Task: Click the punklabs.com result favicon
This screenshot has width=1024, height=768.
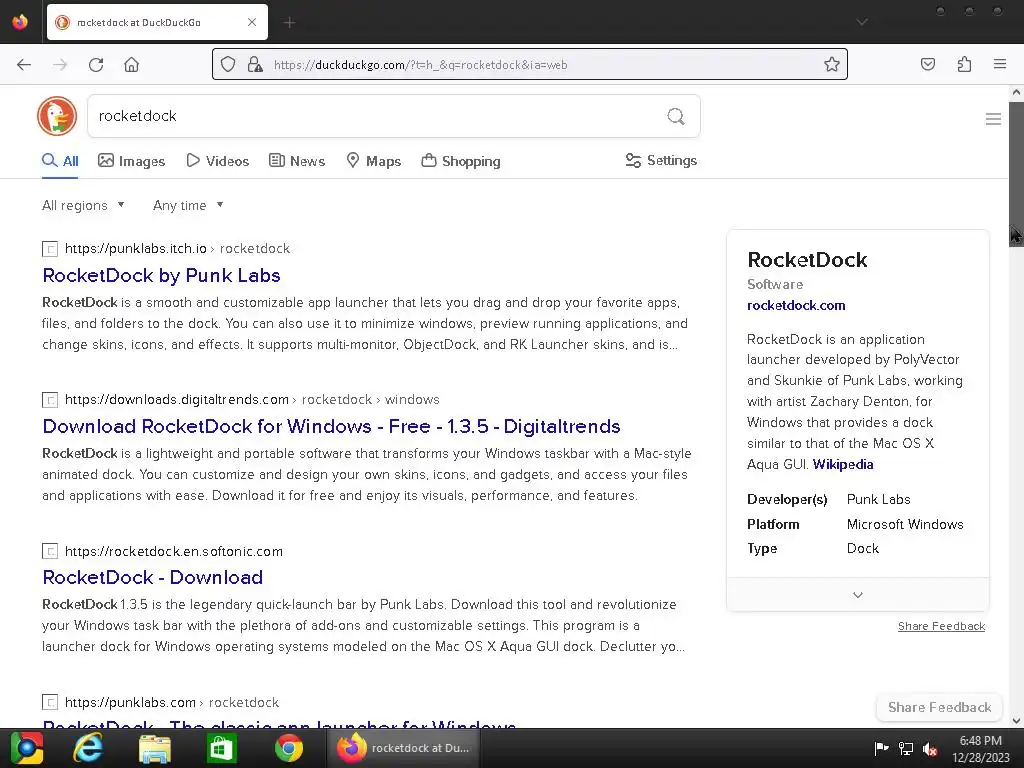Action: tap(50, 703)
